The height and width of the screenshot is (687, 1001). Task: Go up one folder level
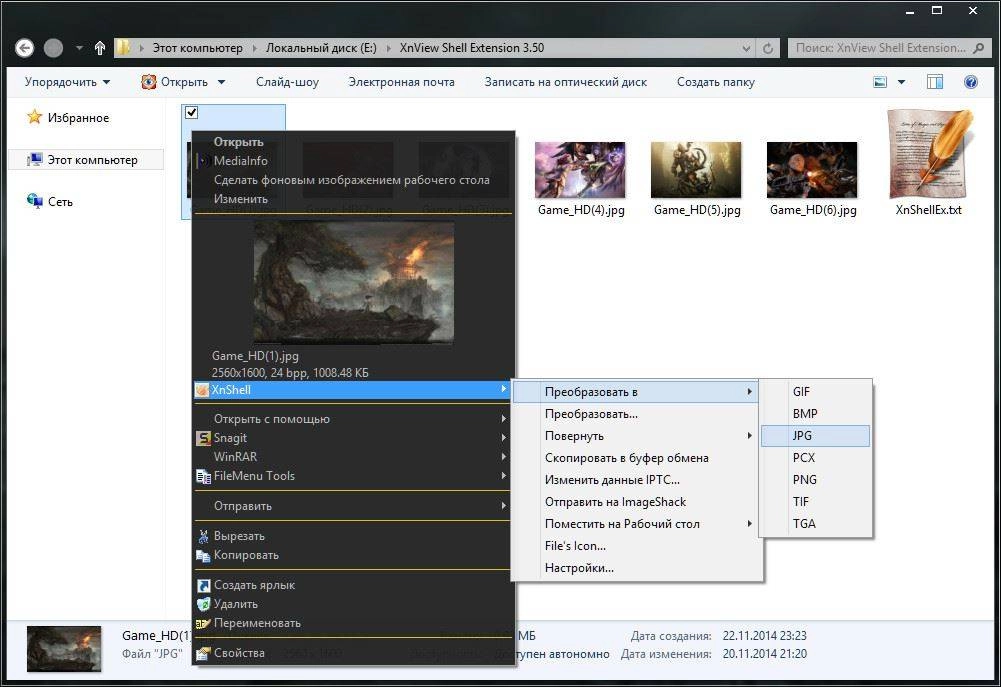pyautogui.click(x=100, y=48)
